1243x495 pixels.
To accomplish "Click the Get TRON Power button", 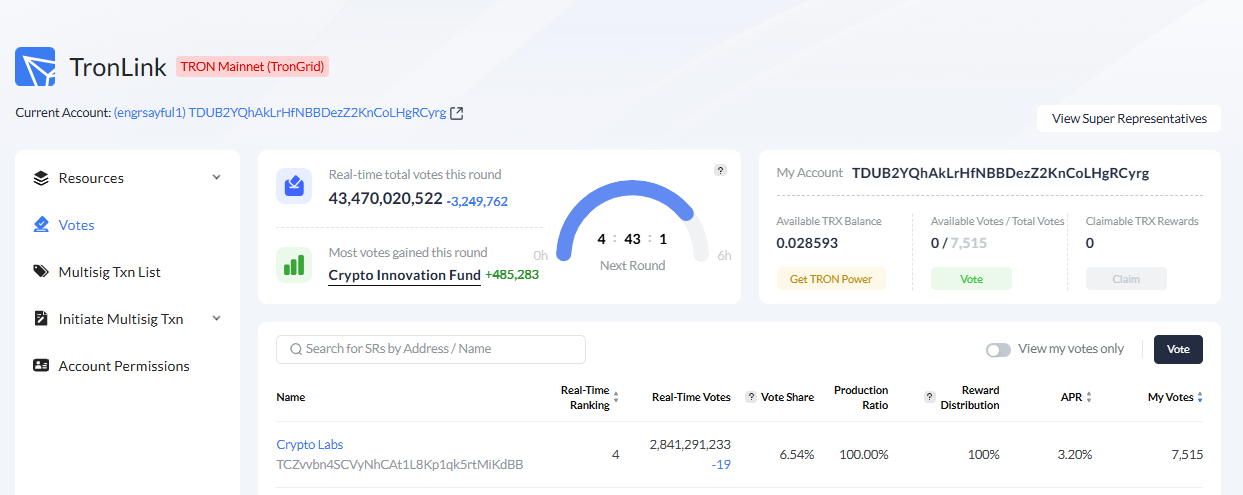I will pos(831,279).
